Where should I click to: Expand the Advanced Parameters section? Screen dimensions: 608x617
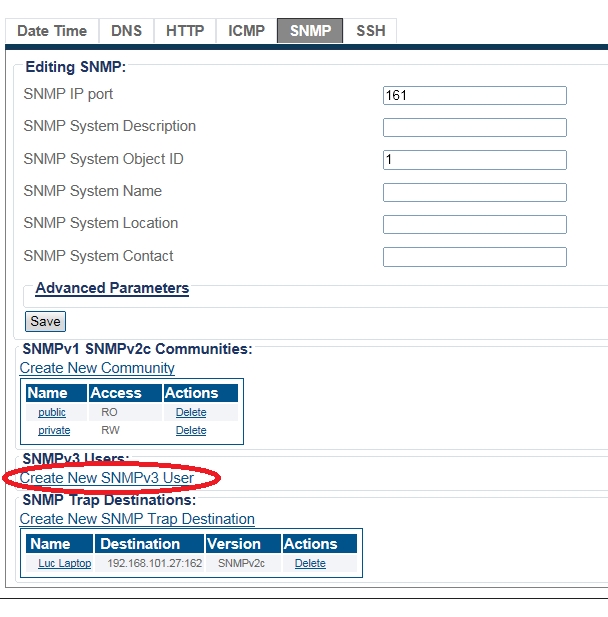[x=112, y=288]
